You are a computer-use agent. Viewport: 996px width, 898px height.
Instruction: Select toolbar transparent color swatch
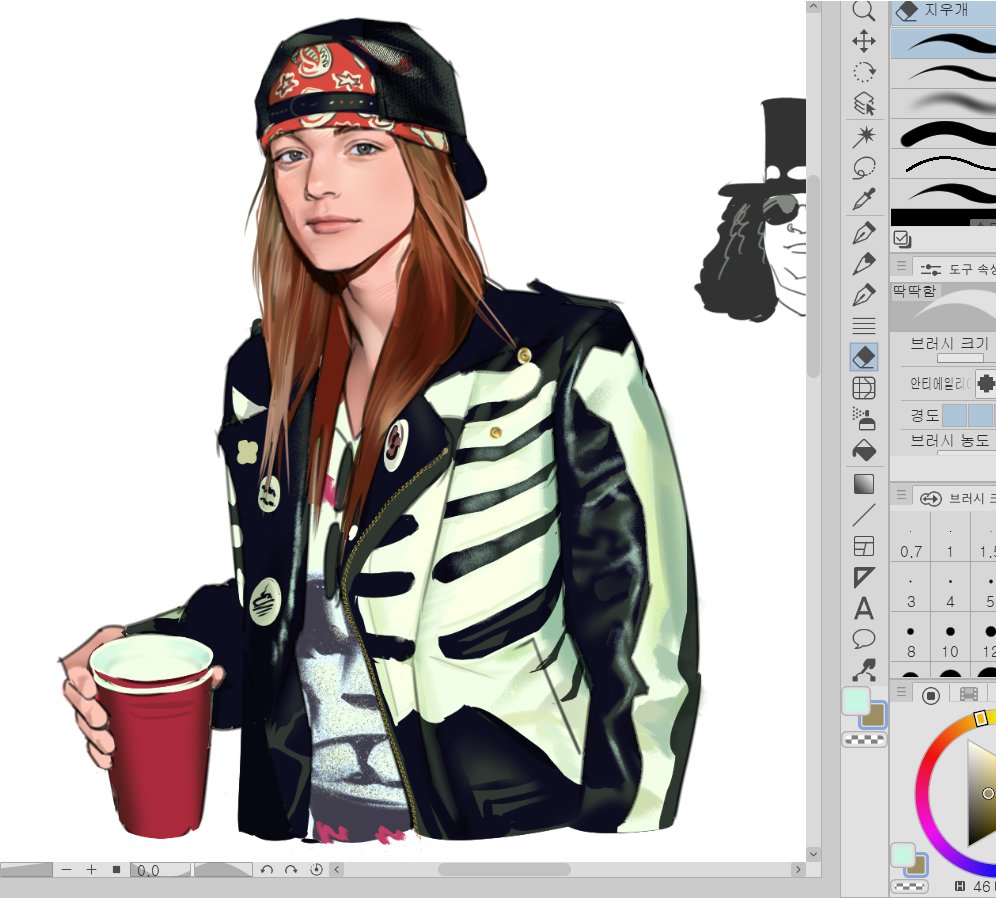tap(864, 739)
